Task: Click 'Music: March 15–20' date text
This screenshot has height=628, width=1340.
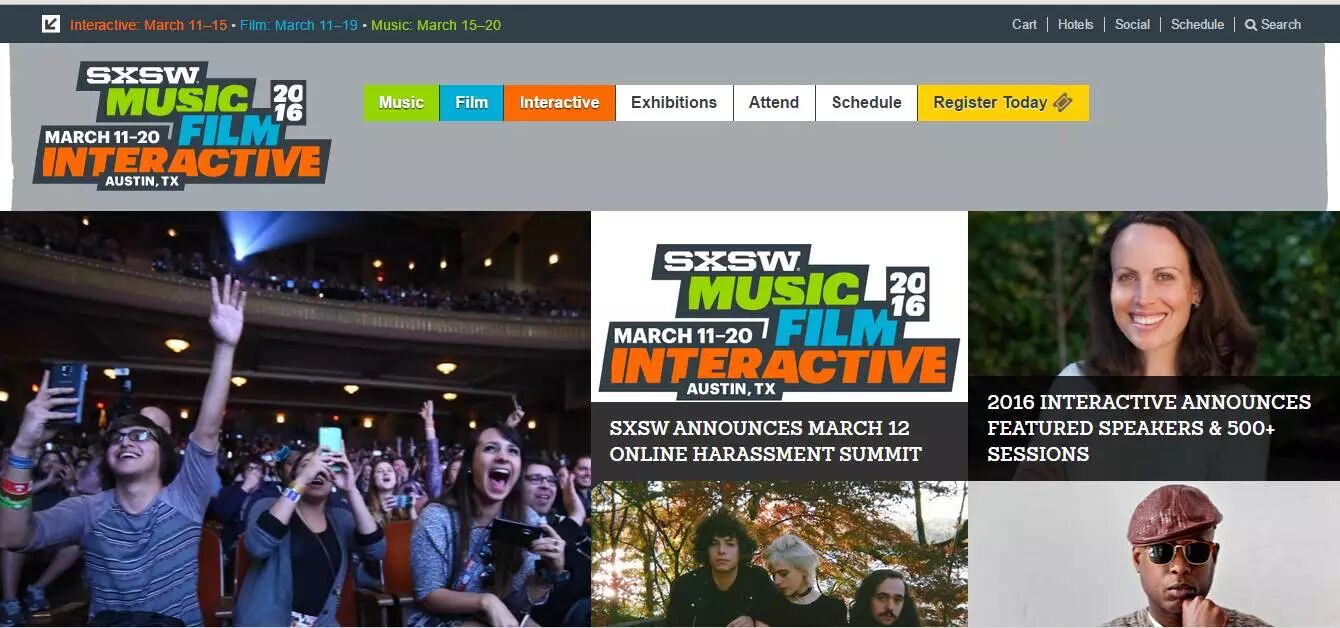Action: point(436,25)
